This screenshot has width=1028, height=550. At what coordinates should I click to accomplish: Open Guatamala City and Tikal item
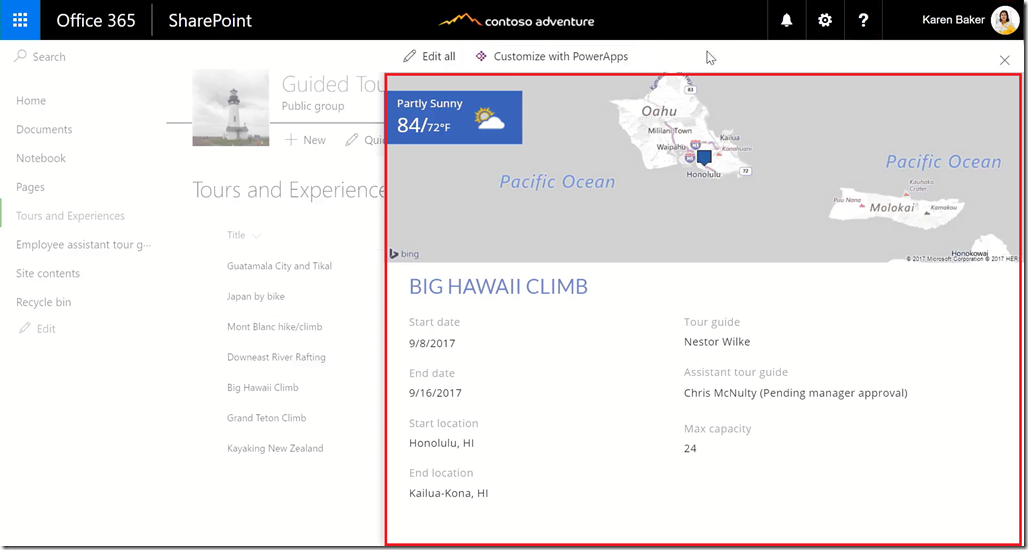[x=279, y=266]
